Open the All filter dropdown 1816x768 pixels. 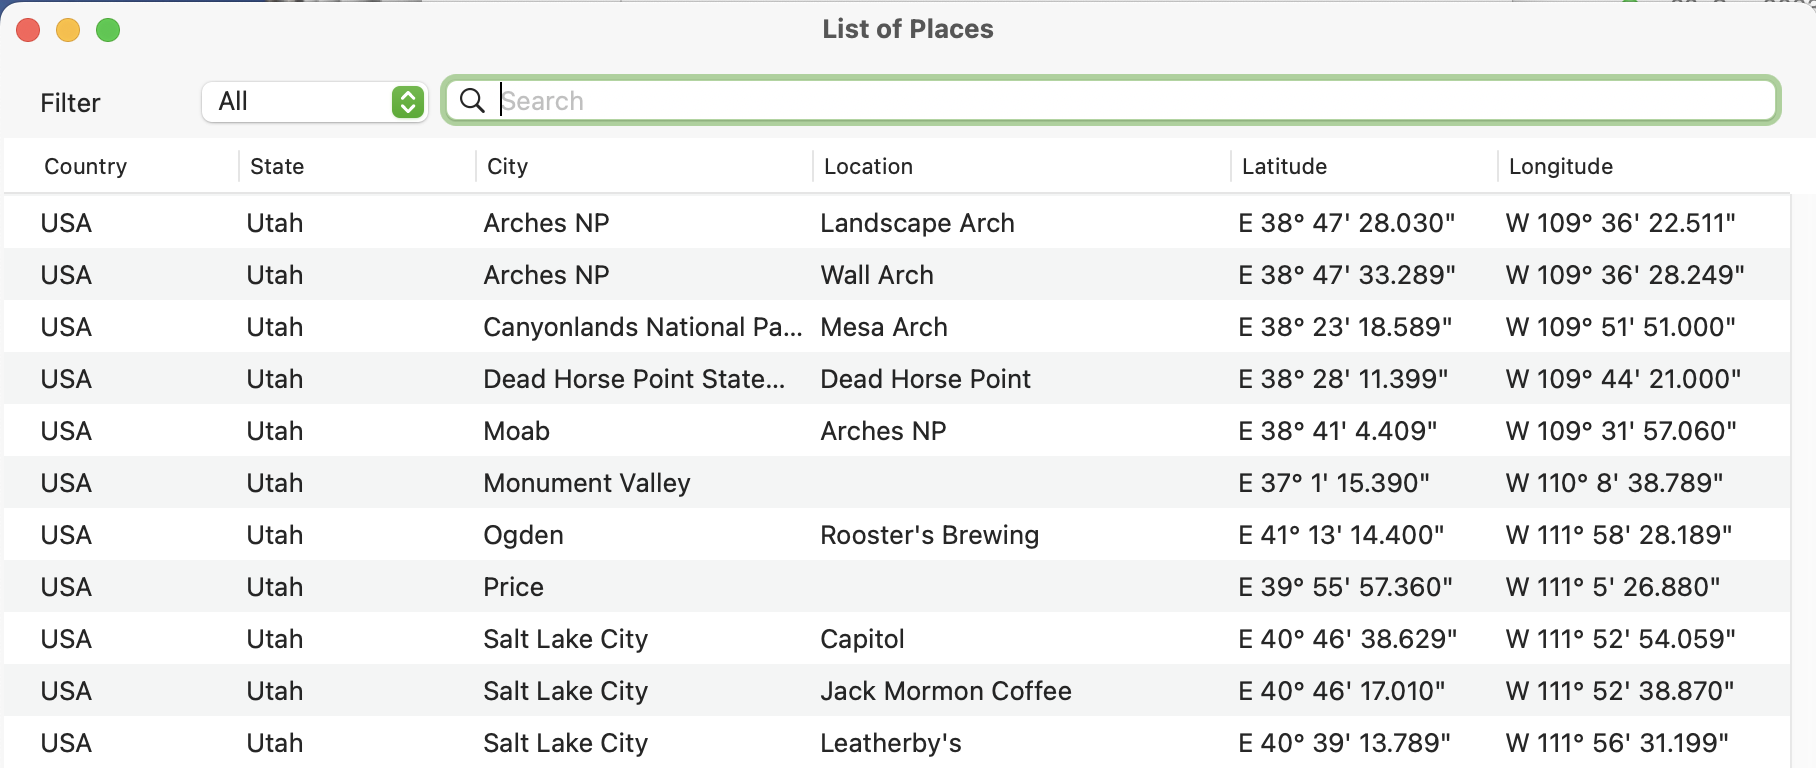coord(315,101)
